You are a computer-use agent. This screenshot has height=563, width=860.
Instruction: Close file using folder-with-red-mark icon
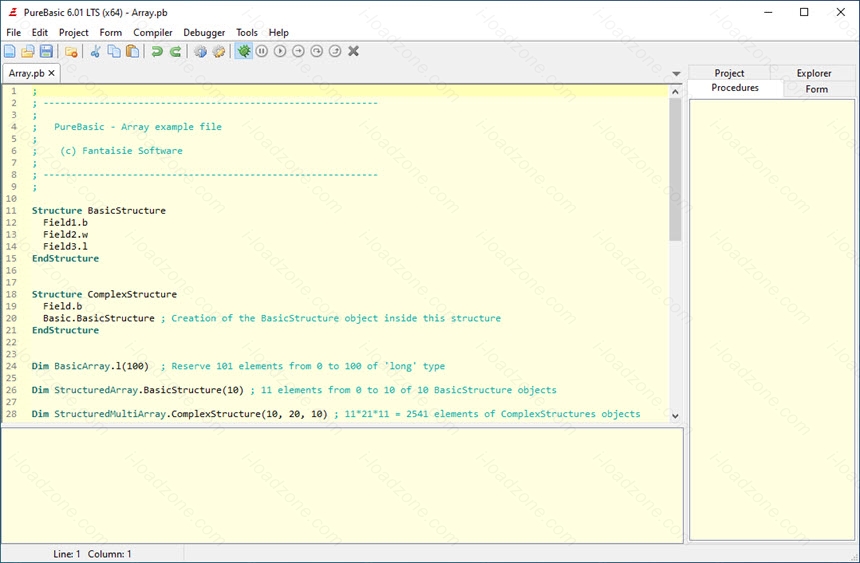[x=71, y=52]
